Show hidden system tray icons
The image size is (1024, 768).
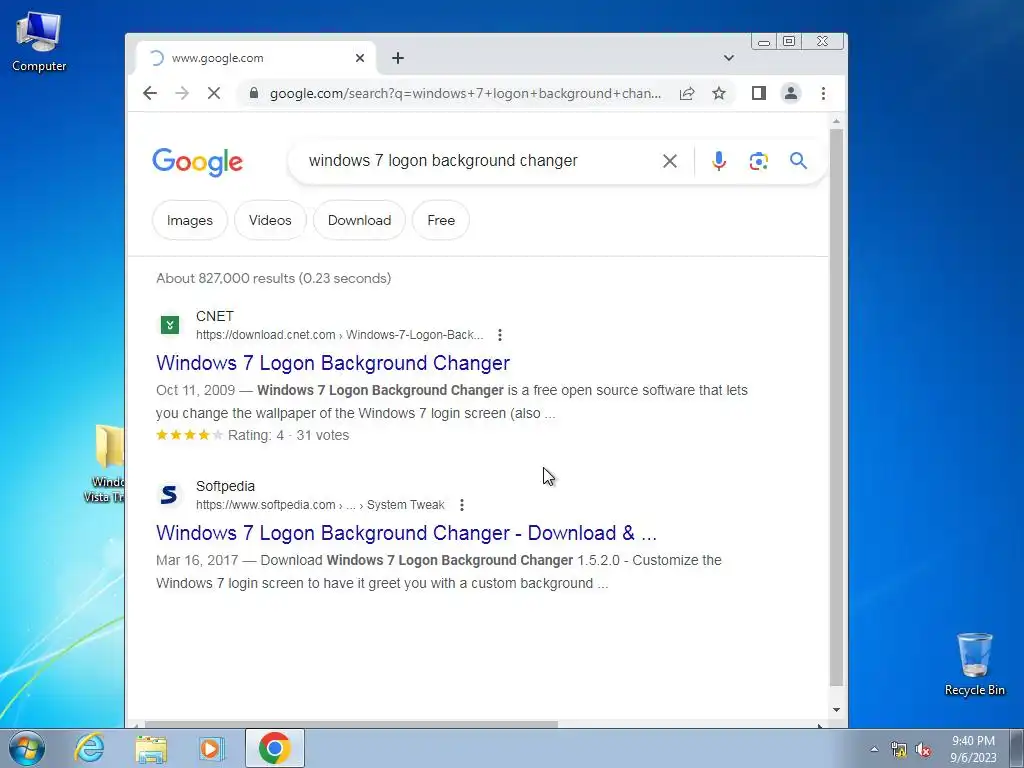(x=874, y=748)
